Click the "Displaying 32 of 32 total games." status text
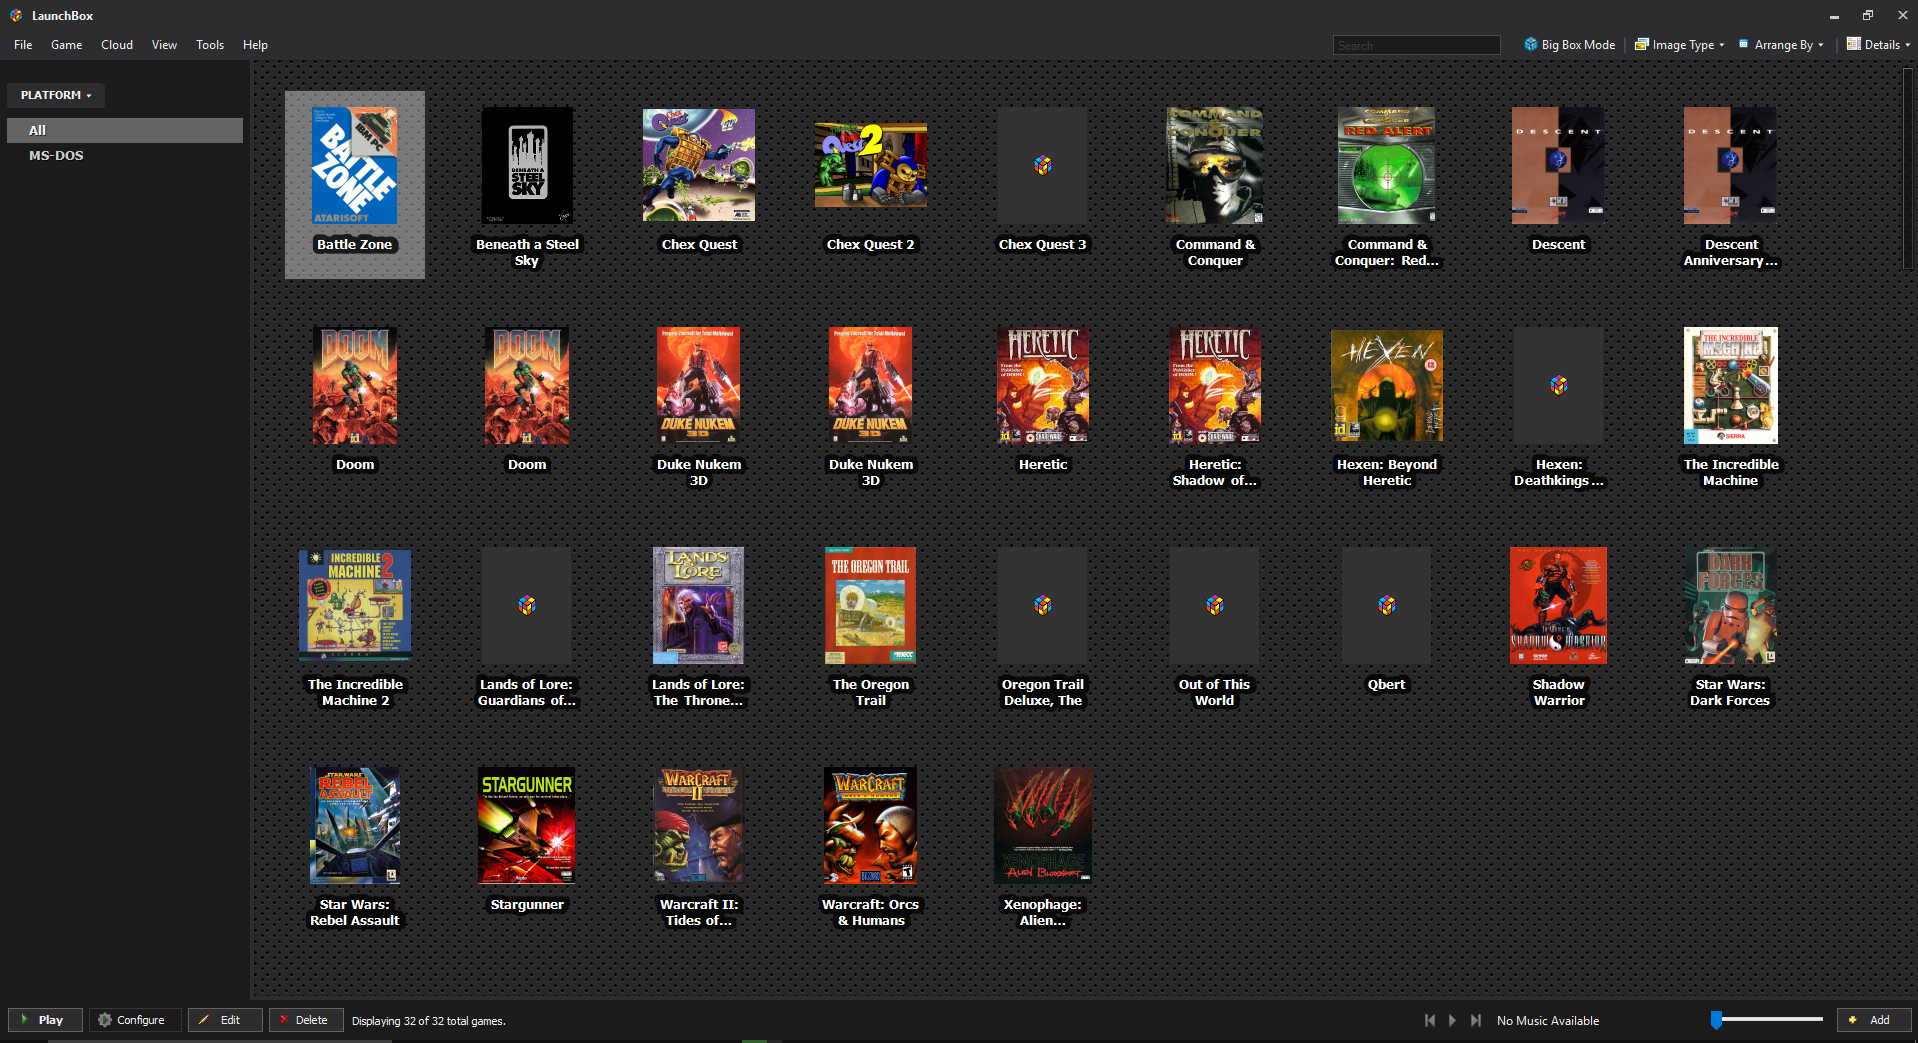This screenshot has width=1918, height=1043. tap(429, 1021)
